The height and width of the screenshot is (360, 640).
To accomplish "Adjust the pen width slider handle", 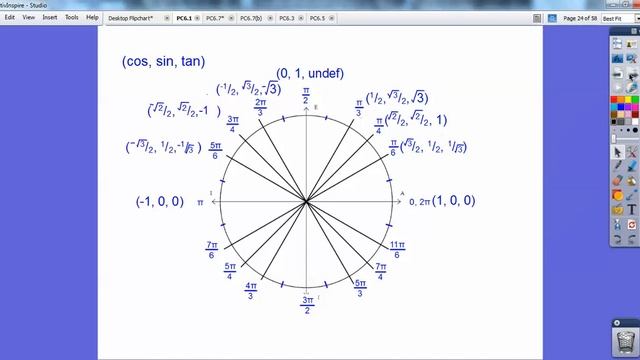I will click(614, 139).
